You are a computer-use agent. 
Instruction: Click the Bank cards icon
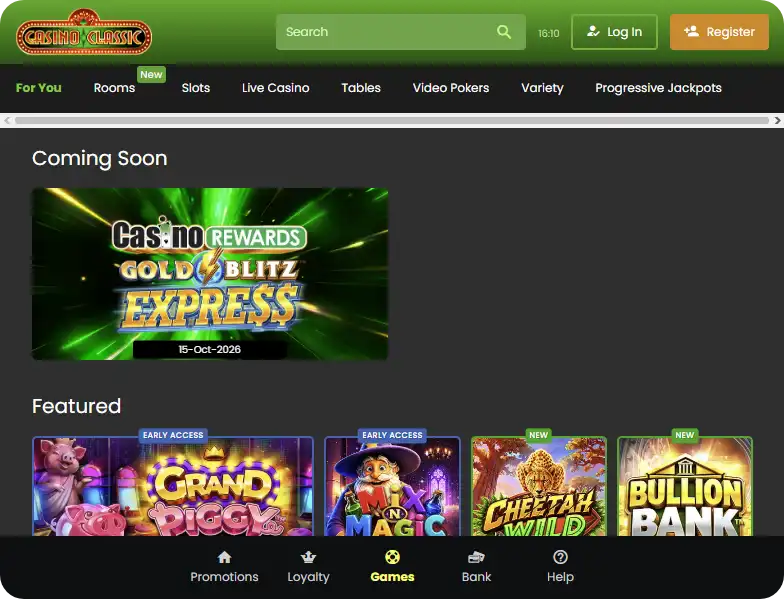pos(476,557)
